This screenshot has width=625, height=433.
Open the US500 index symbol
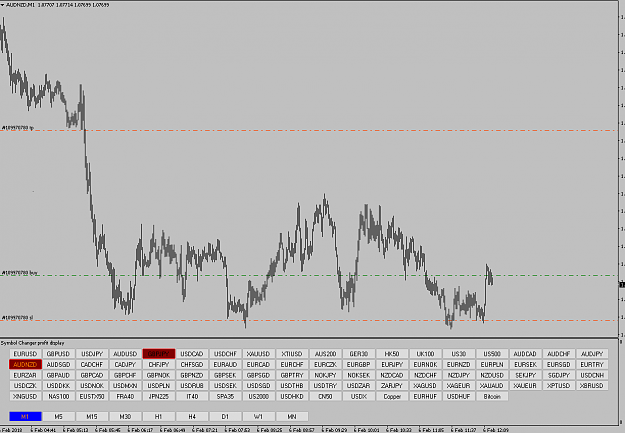pyautogui.click(x=492, y=354)
